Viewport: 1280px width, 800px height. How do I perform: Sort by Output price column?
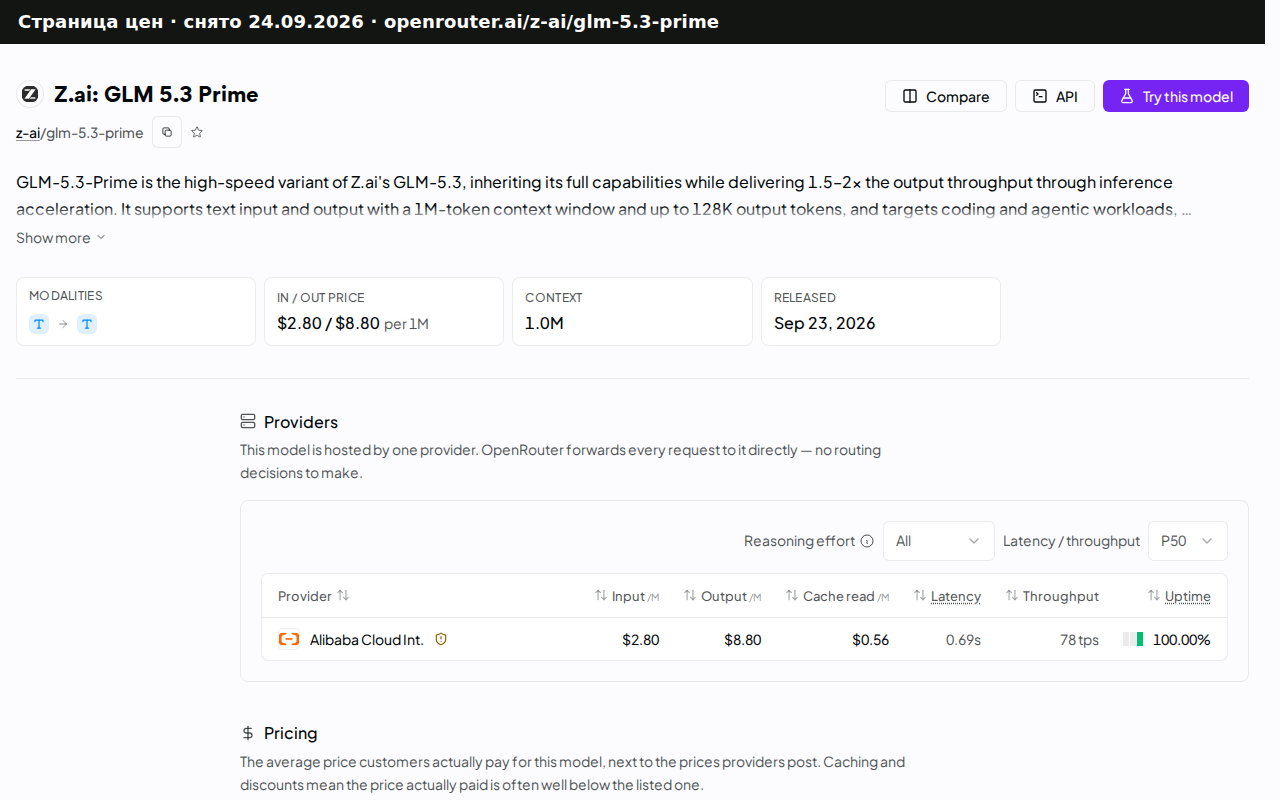point(722,596)
